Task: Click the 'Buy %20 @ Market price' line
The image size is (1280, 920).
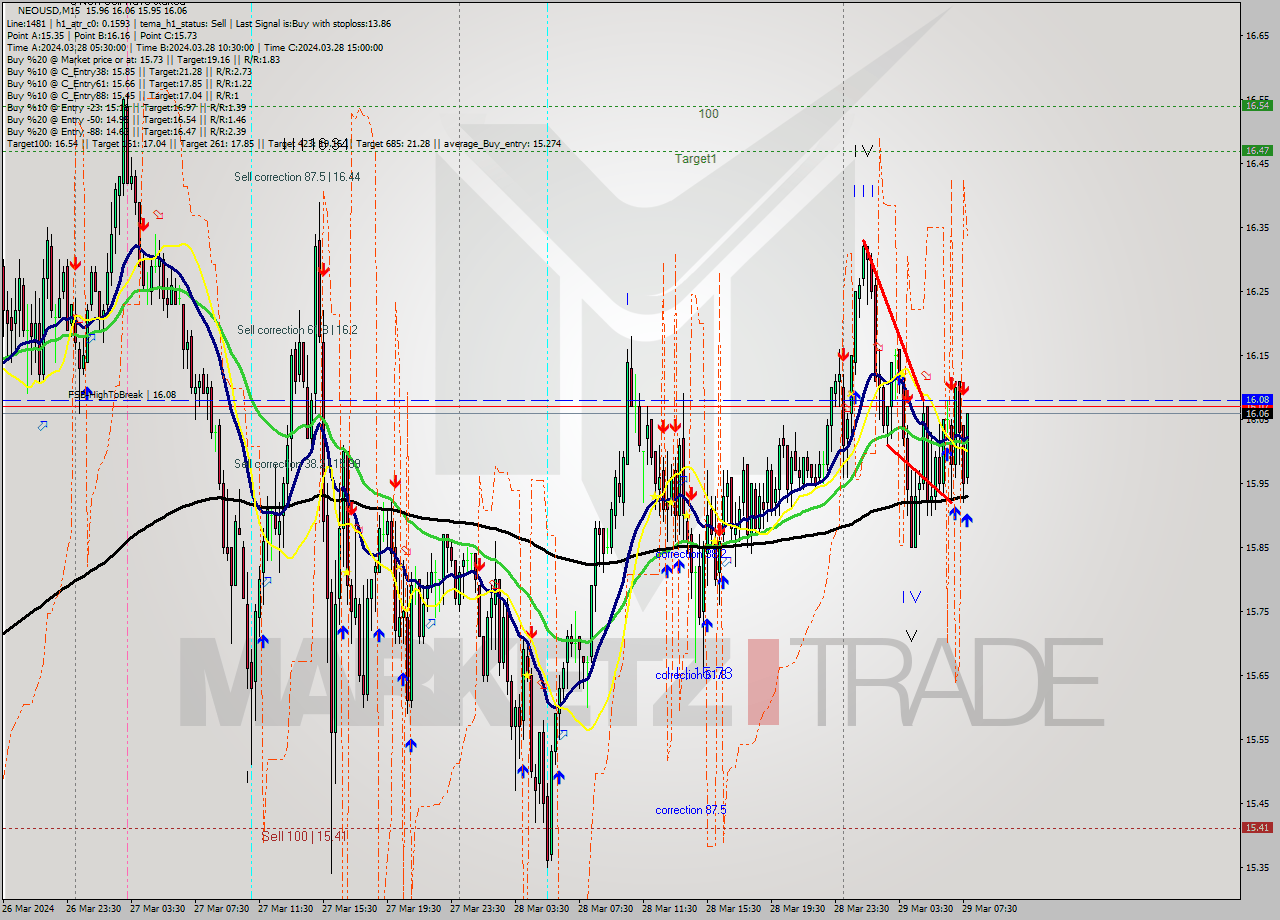Action: [x=143, y=59]
